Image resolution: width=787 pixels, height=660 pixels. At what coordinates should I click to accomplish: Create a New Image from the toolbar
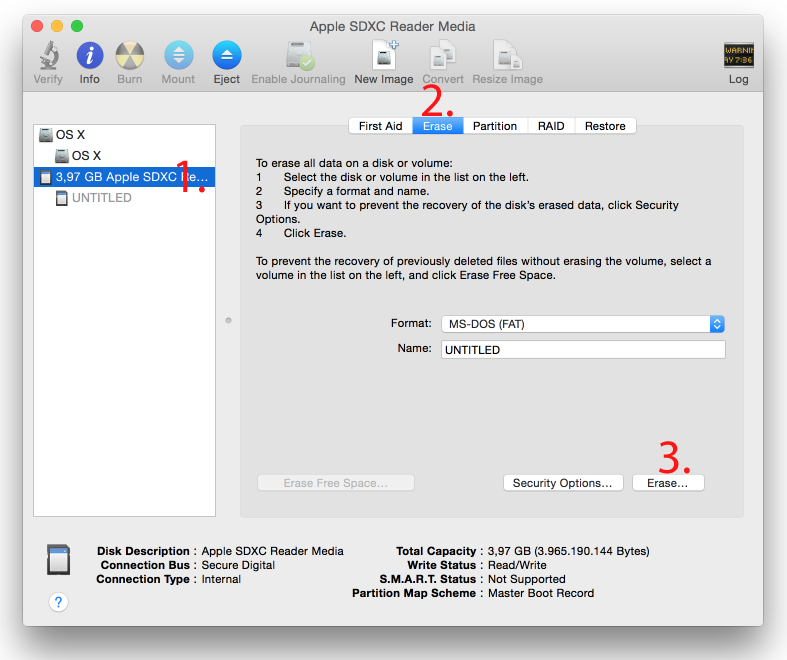(384, 55)
